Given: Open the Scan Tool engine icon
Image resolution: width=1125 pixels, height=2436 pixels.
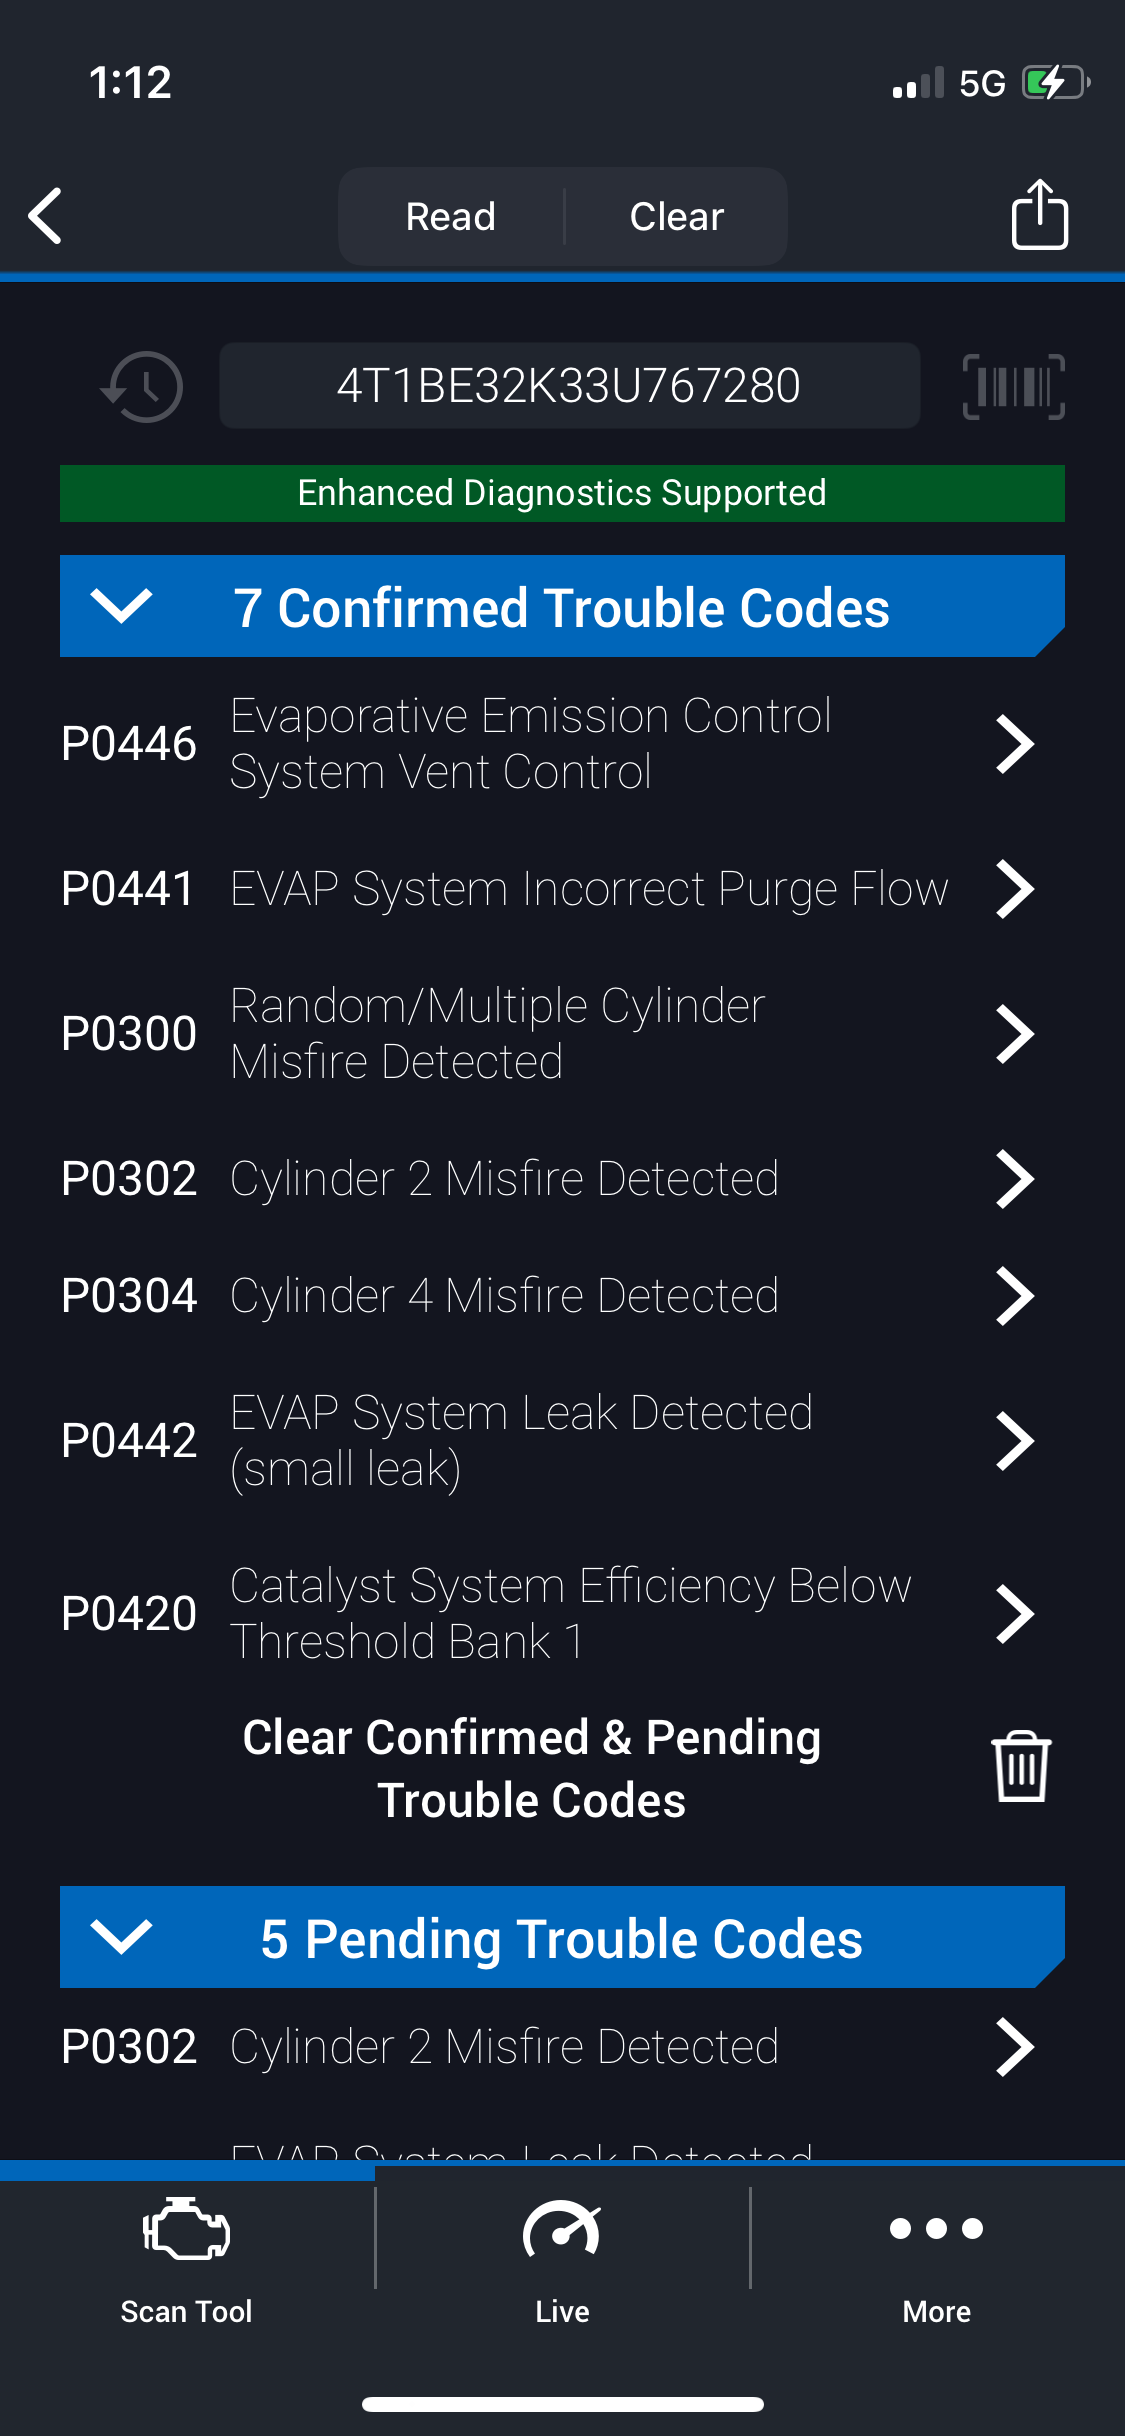Looking at the screenshot, I should pyautogui.click(x=187, y=2231).
